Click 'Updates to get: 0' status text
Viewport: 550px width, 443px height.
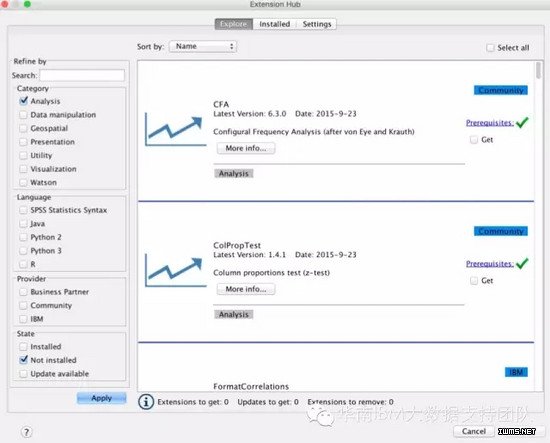click(x=268, y=402)
